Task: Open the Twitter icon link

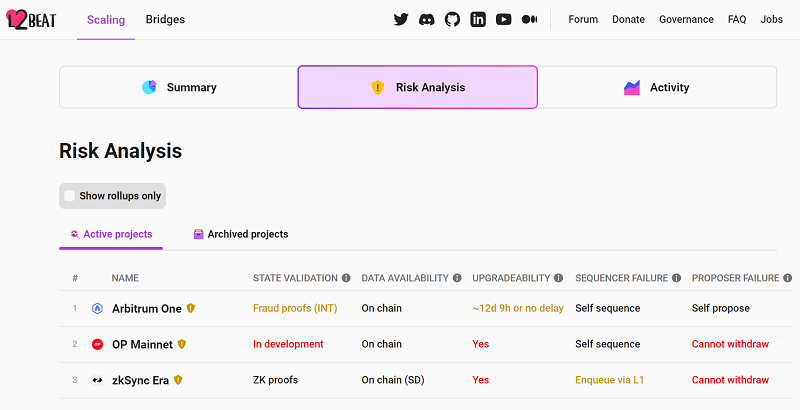Action: pos(401,19)
